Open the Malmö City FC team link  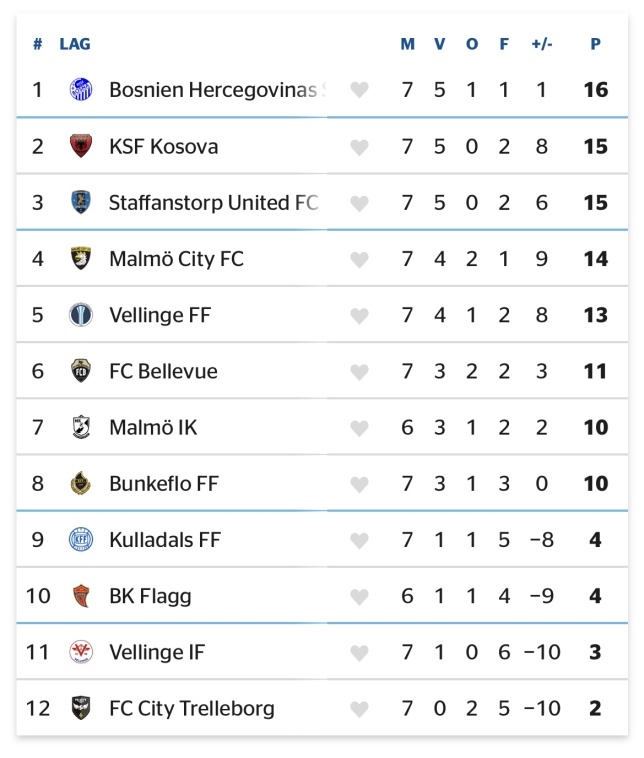[176, 259]
